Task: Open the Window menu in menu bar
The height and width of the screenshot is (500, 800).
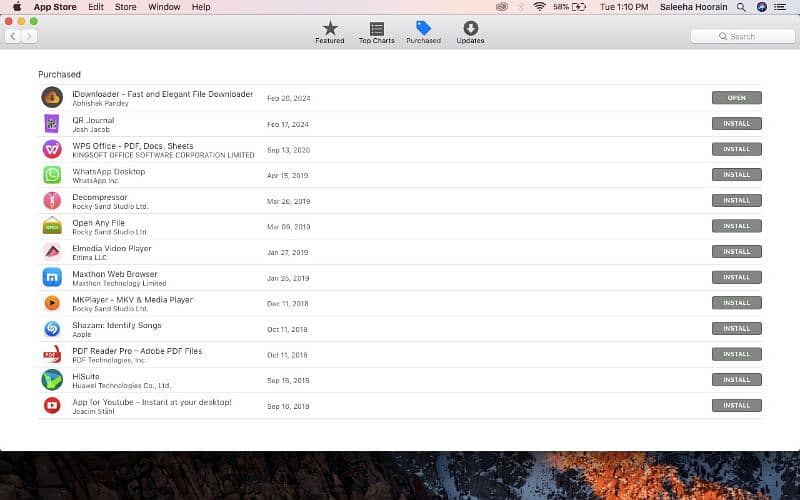Action: [x=164, y=7]
